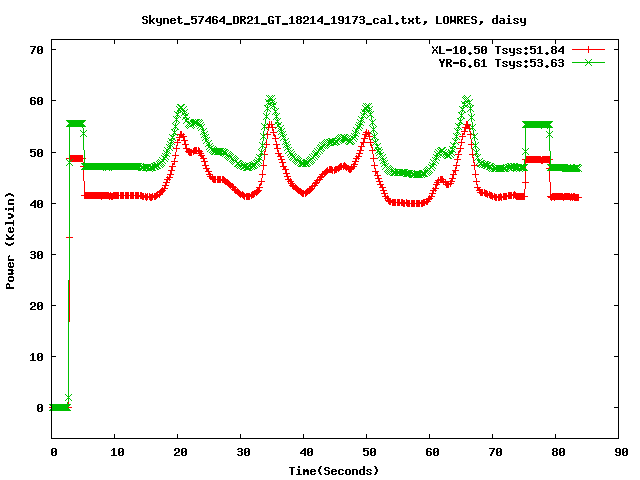Viewport: 640px width, 480px height.
Task: Click the y-axis value 70
Action: [36, 50]
